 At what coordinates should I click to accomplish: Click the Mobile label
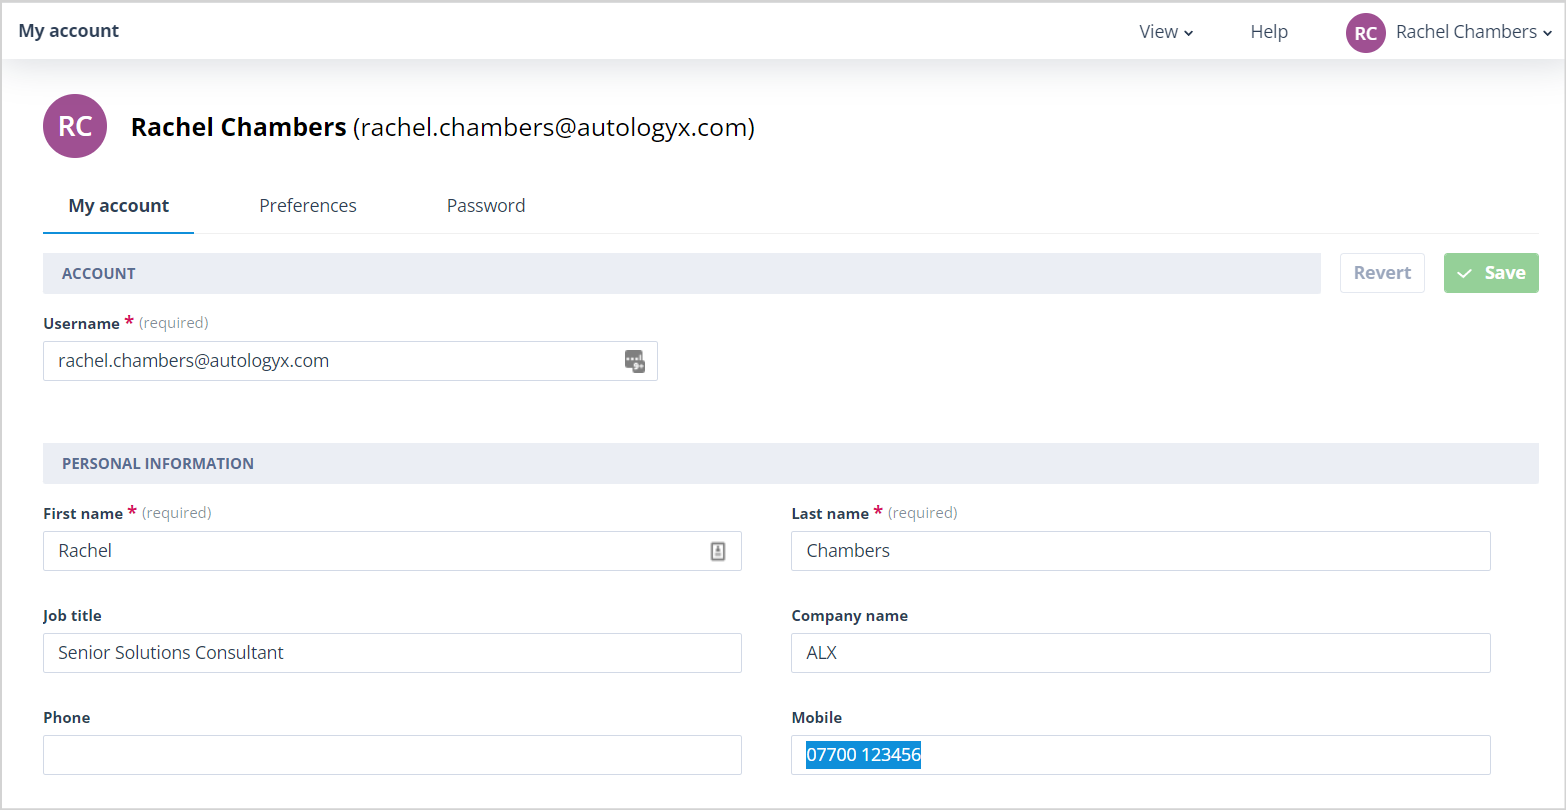tap(817, 718)
